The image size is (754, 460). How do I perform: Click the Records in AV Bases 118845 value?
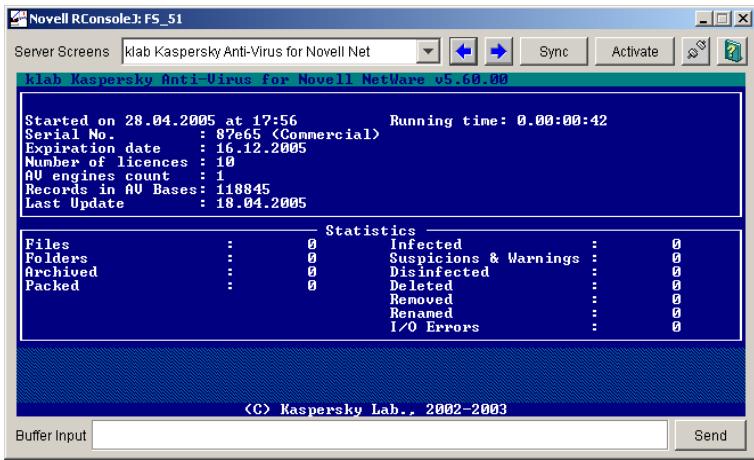(243, 189)
